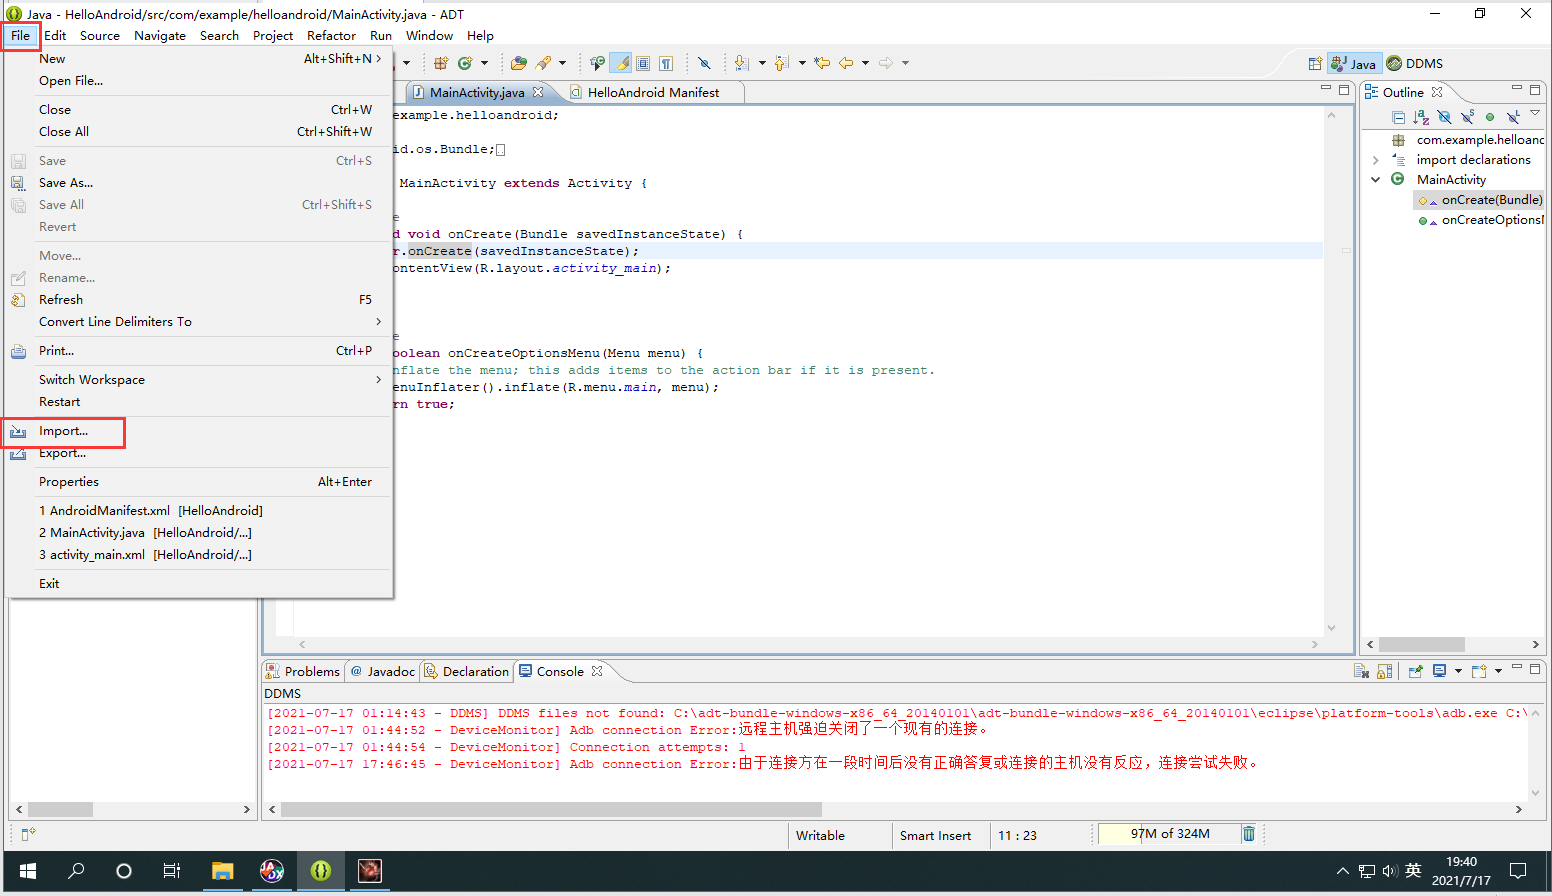Image resolution: width=1552 pixels, height=896 pixels.
Task: Click the Previous Annotation arrow icon
Action: coord(781,63)
